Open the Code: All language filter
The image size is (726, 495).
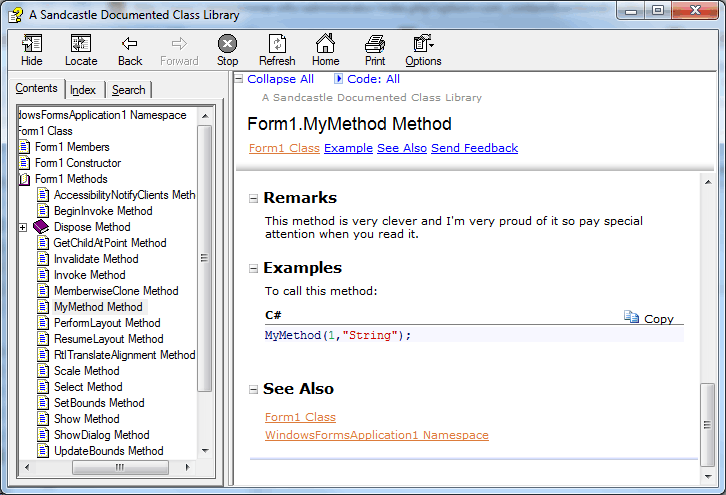[374, 79]
